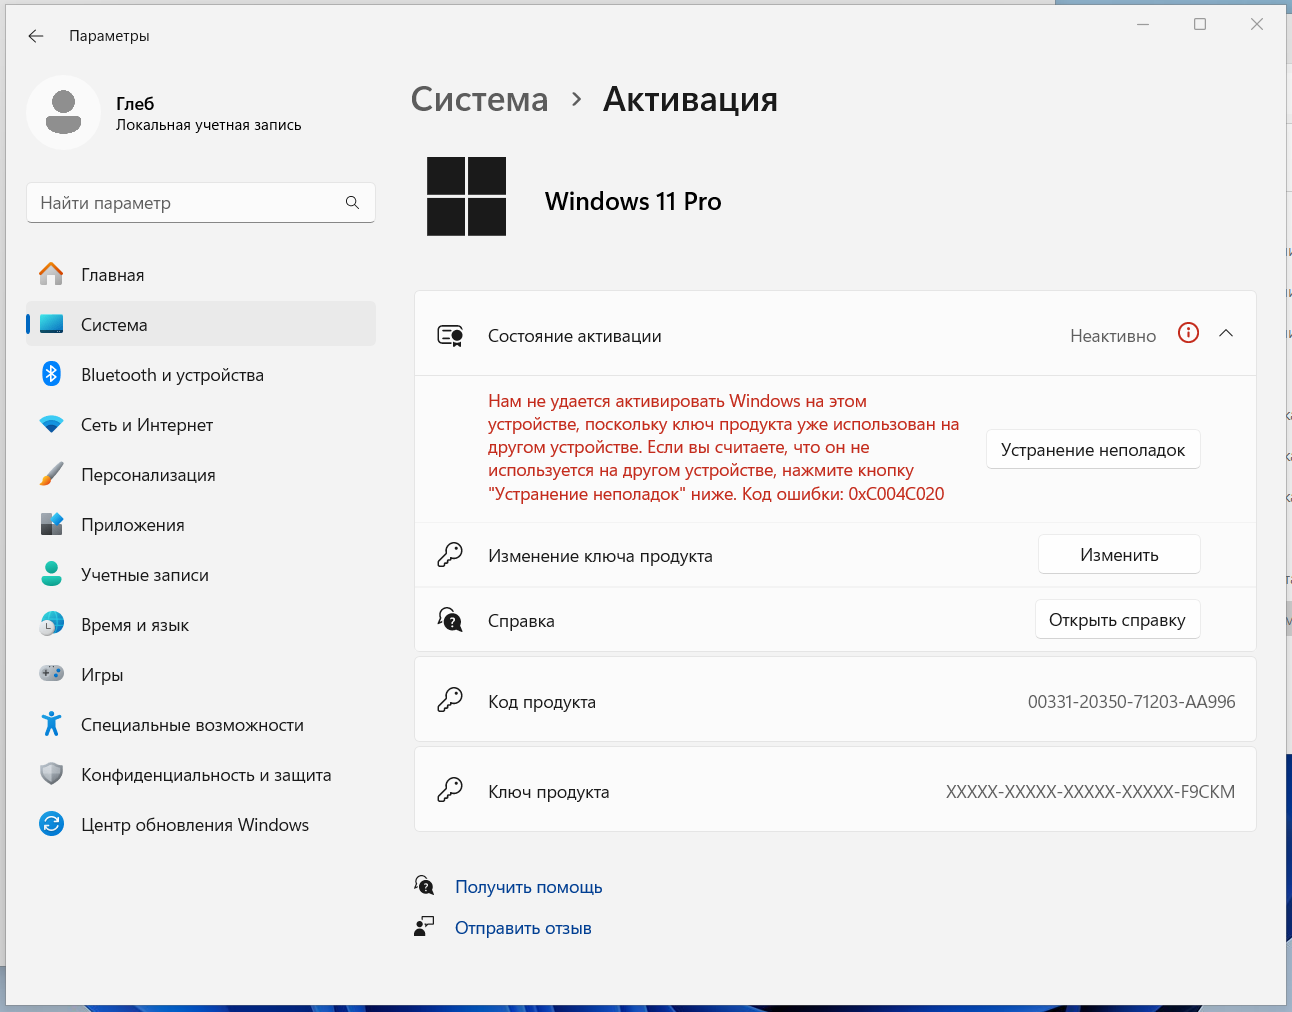Screen dimensions: 1292x1012
Task: Open Специальные возможности section
Action: coord(201,724)
